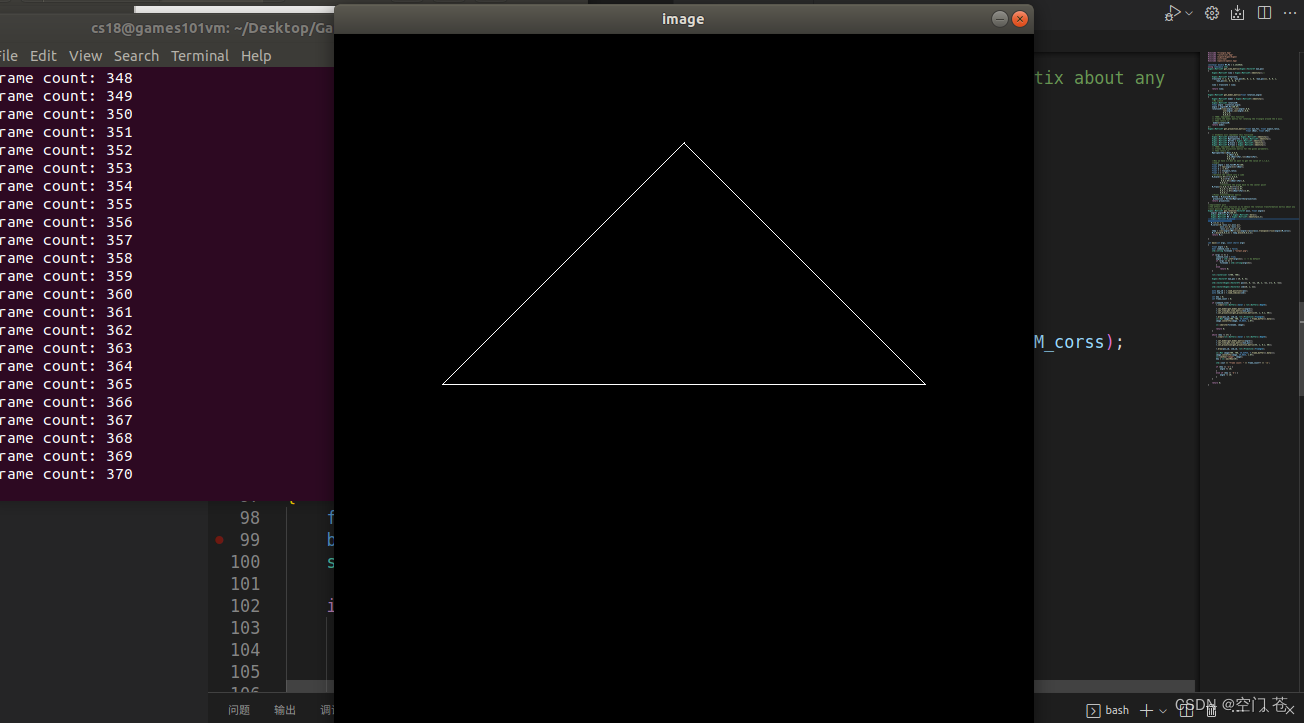The height and width of the screenshot is (723, 1304).
Task: Open the Search menu in the terminal
Action: coord(136,56)
